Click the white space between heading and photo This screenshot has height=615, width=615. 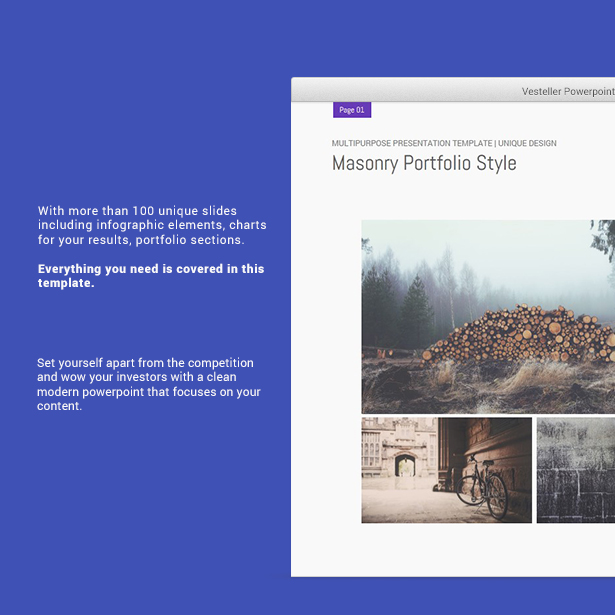450,198
